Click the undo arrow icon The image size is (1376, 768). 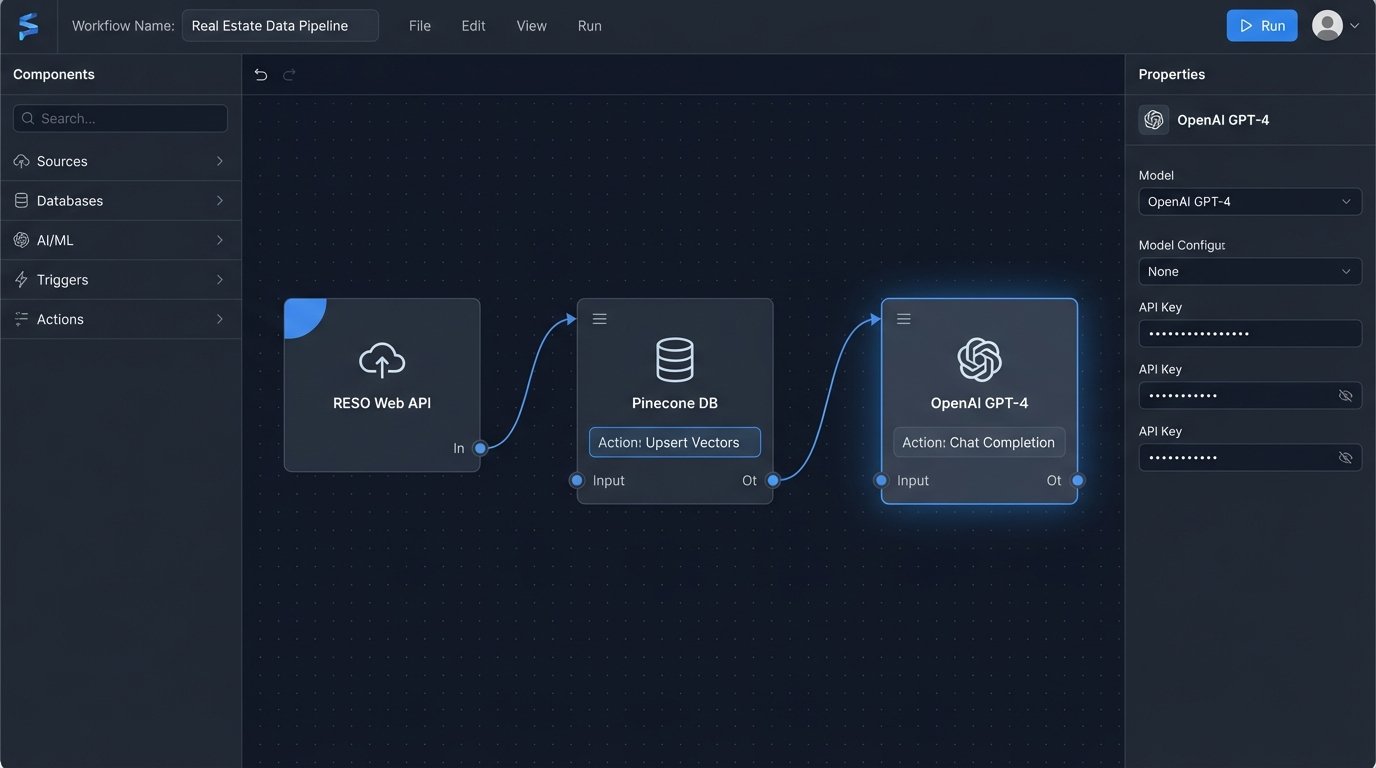point(261,75)
